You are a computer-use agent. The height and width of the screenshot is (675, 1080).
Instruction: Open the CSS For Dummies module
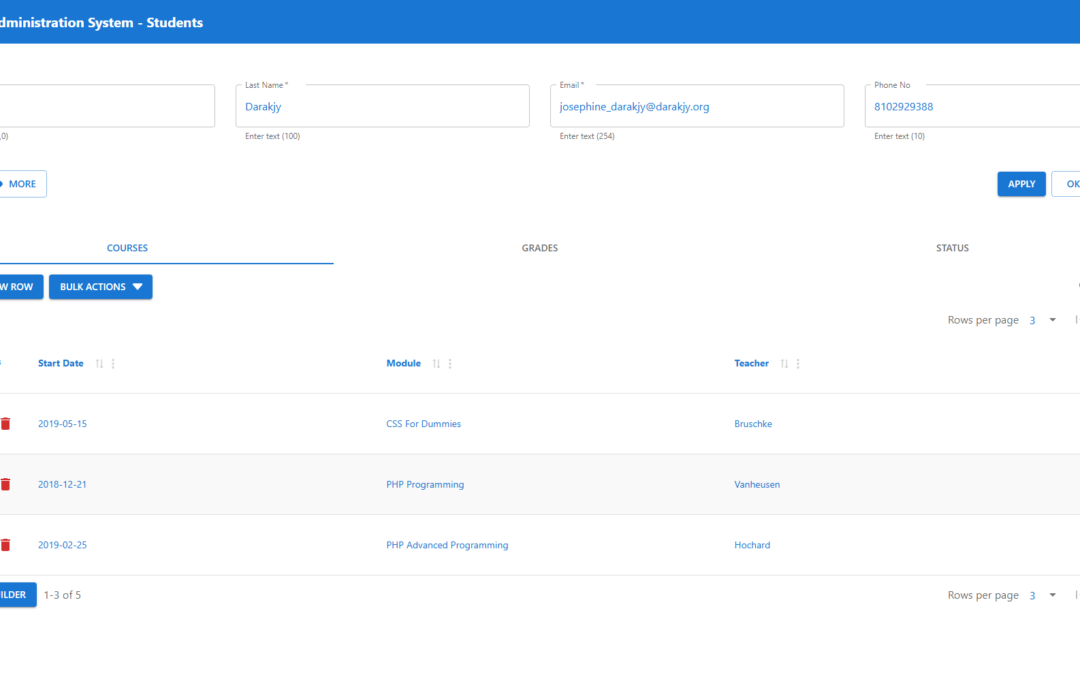click(423, 424)
